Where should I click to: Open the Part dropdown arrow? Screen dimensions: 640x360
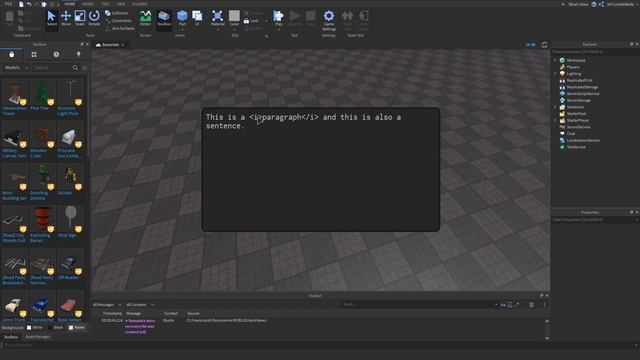[182, 29]
